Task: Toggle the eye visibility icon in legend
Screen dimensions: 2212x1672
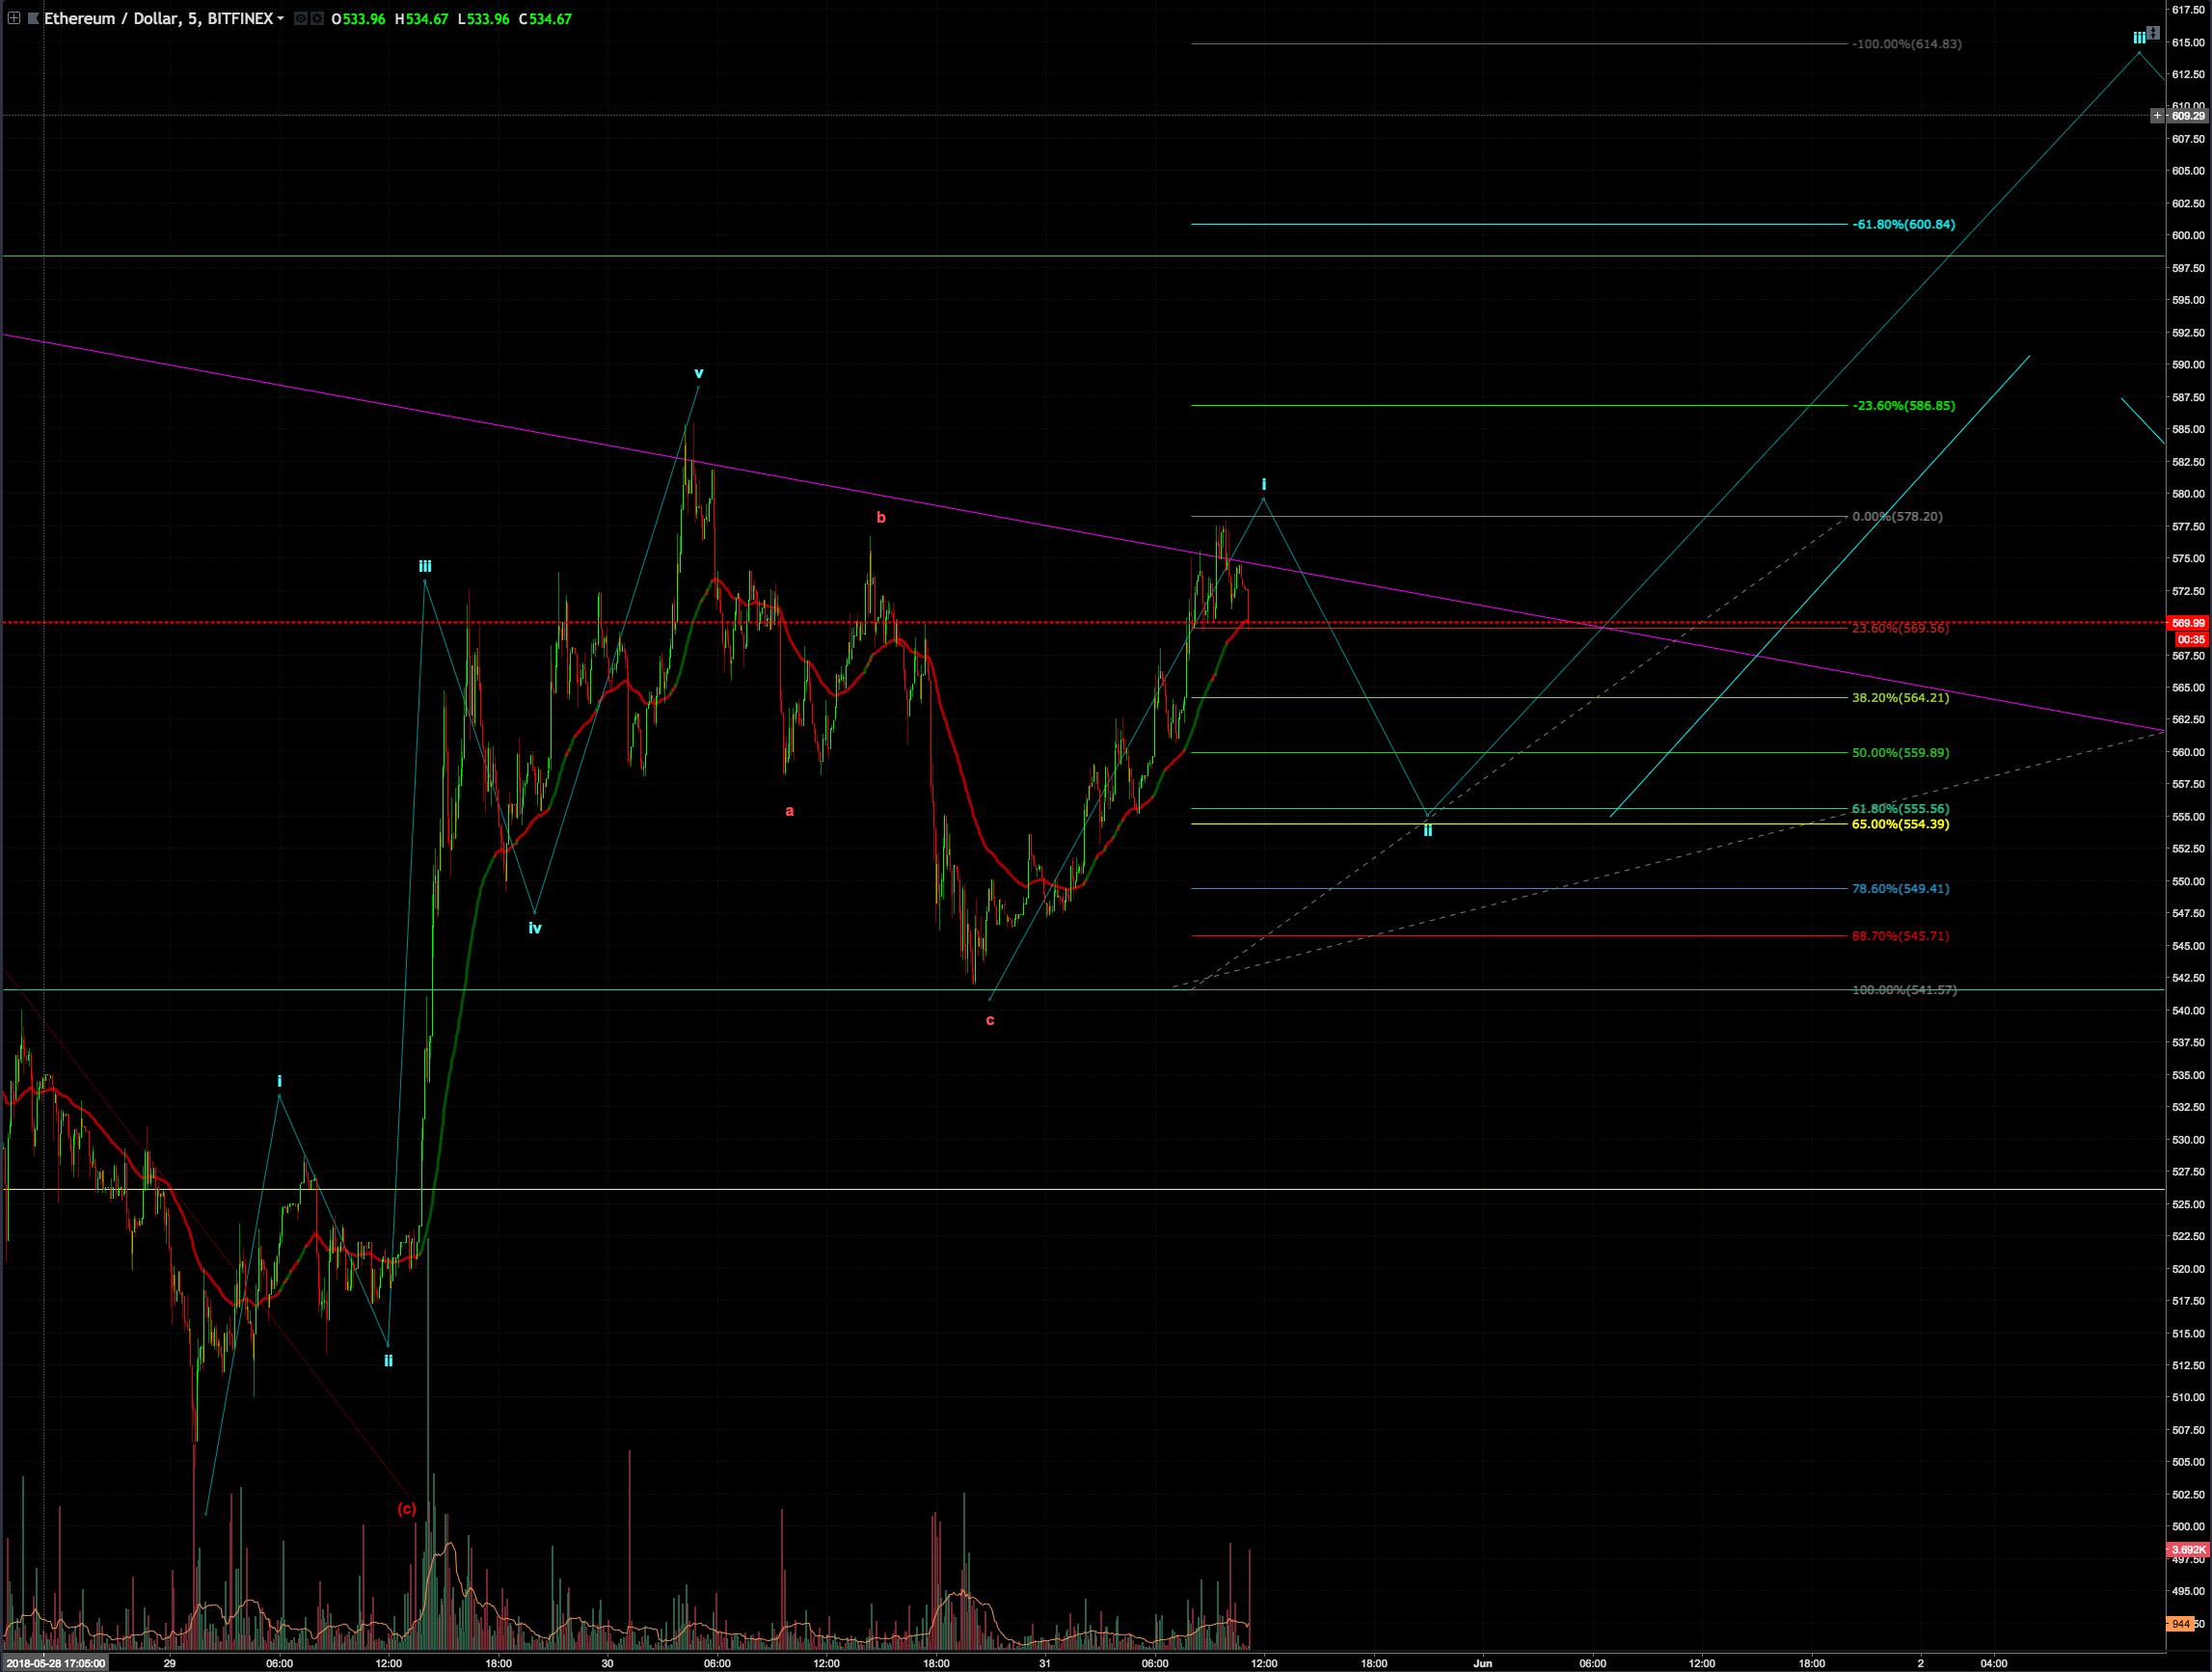Action: tap(300, 18)
